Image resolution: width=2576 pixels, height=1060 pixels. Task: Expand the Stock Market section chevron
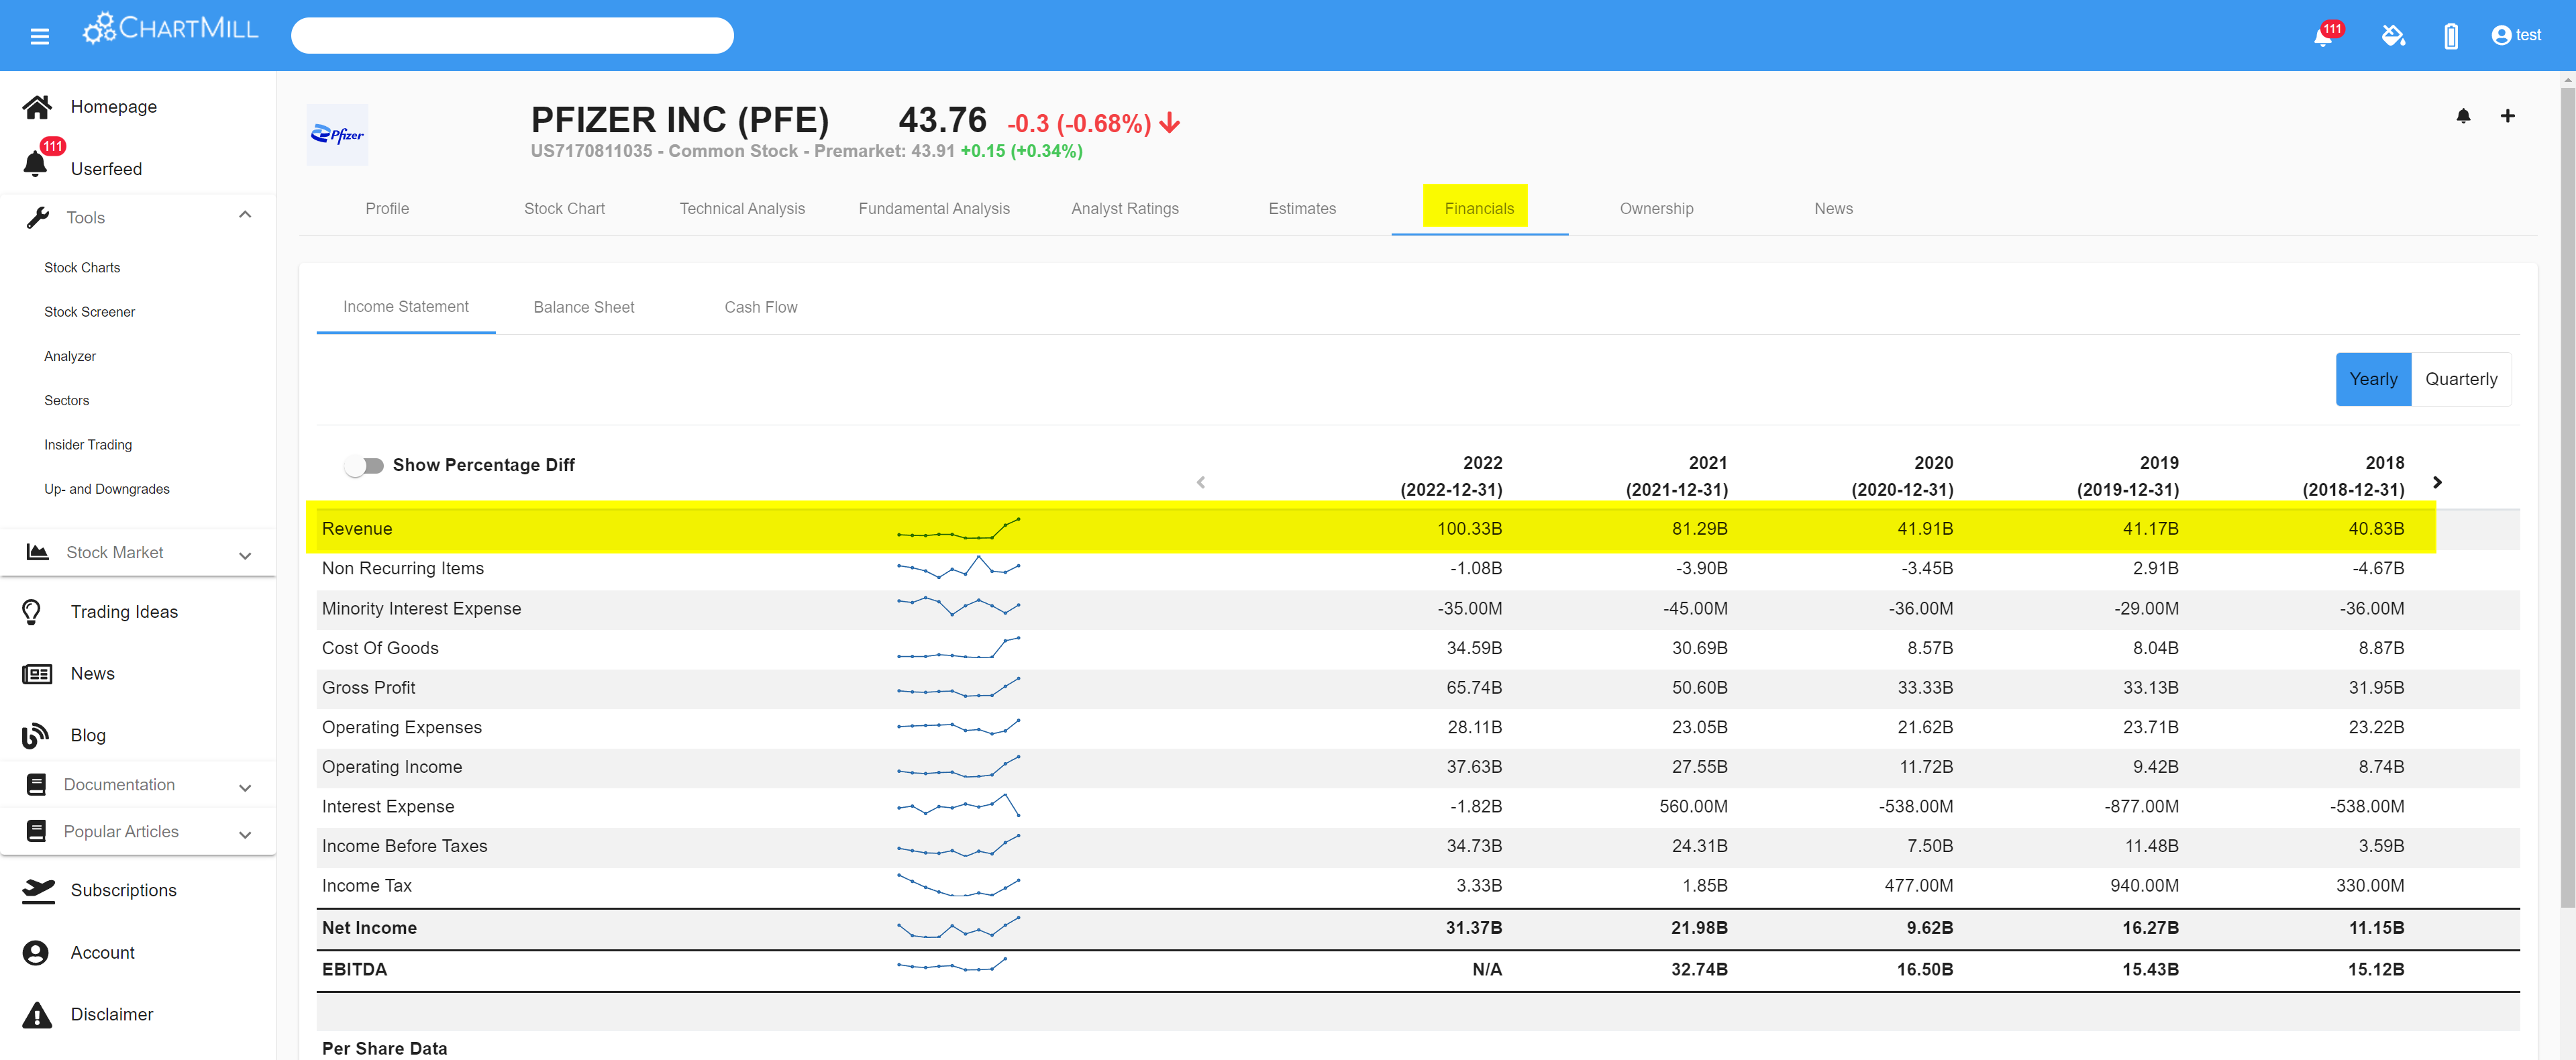(245, 556)
